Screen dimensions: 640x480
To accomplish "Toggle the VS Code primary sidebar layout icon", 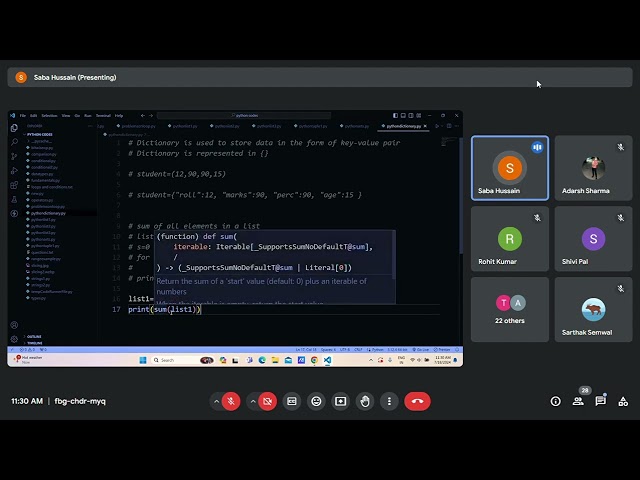I will [x=396, y=116].
